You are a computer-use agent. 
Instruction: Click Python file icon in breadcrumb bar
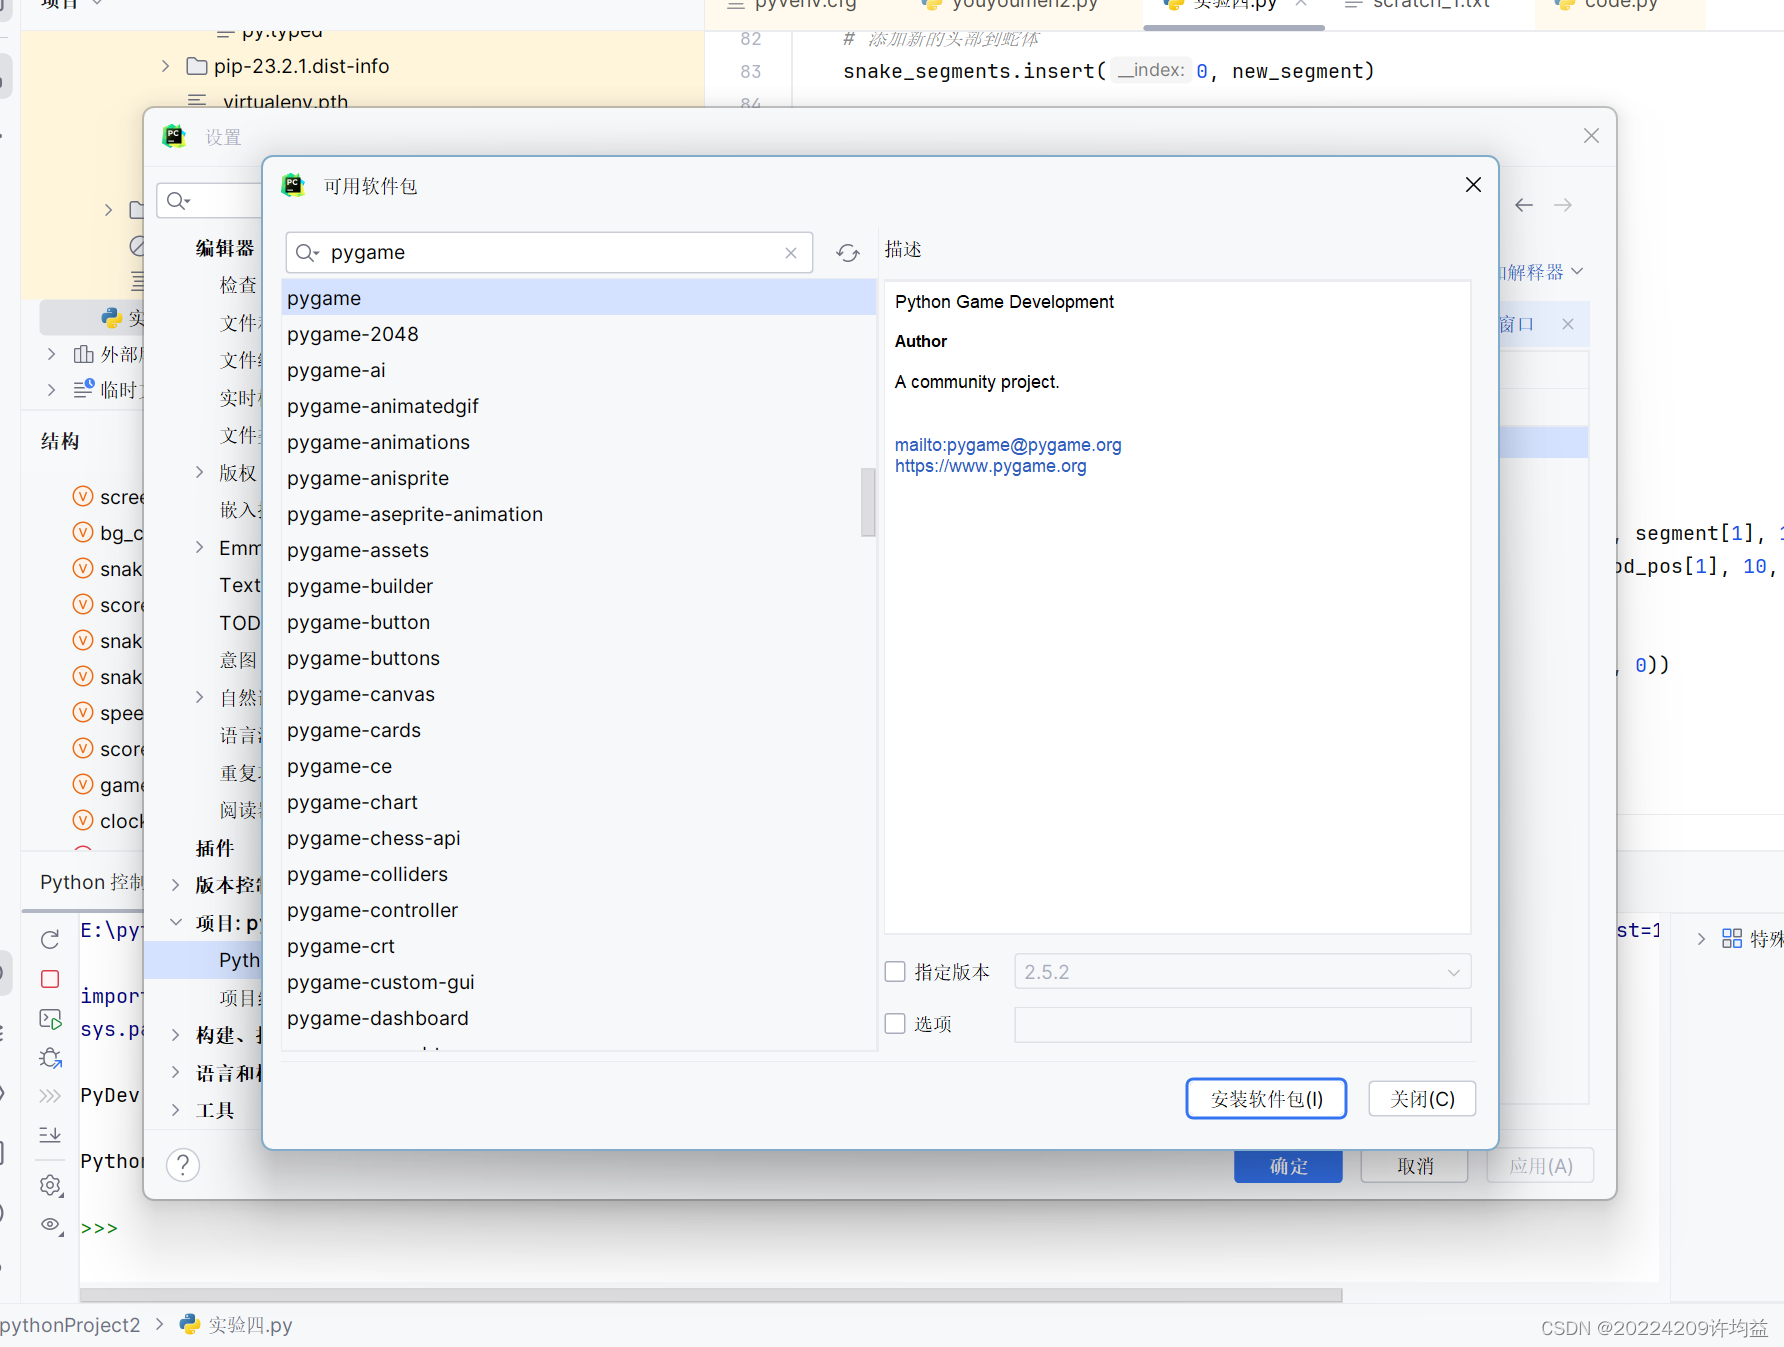[189, 1324]
